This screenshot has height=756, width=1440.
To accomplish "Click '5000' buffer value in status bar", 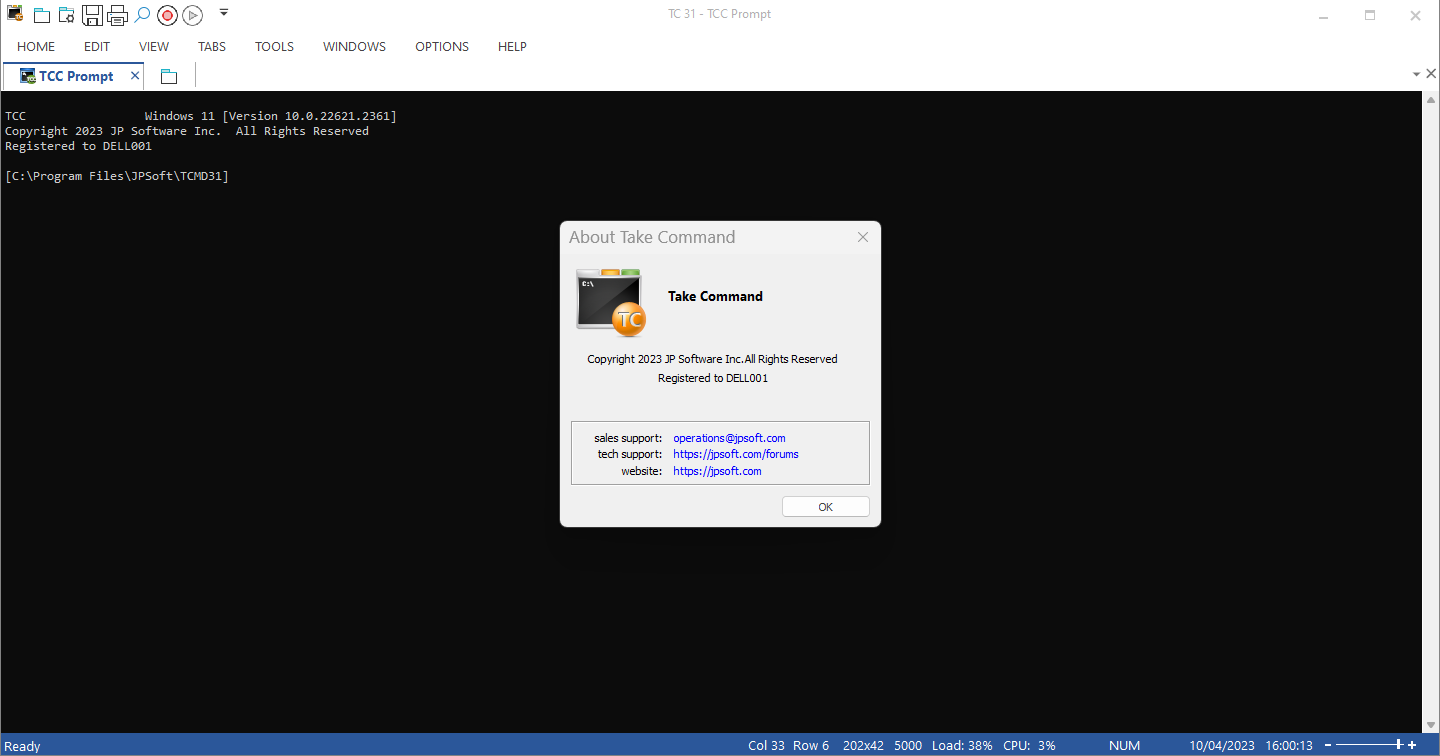I will pyautogui.click(x=906, y=745).
